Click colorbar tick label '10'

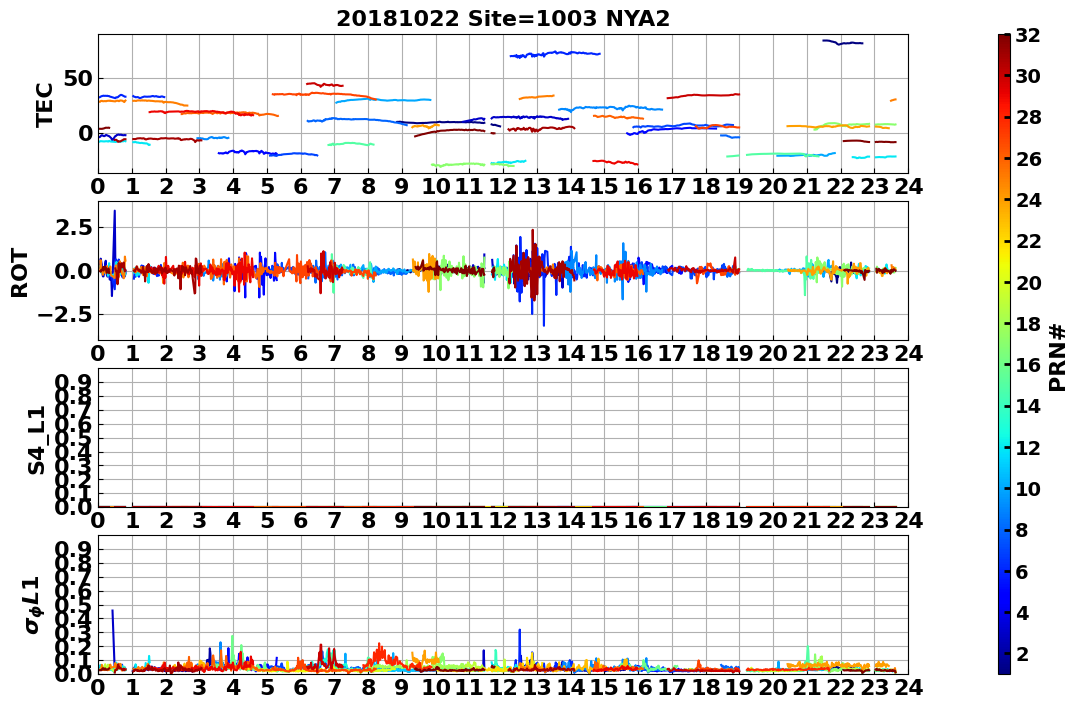click(x=1028, y=488)
